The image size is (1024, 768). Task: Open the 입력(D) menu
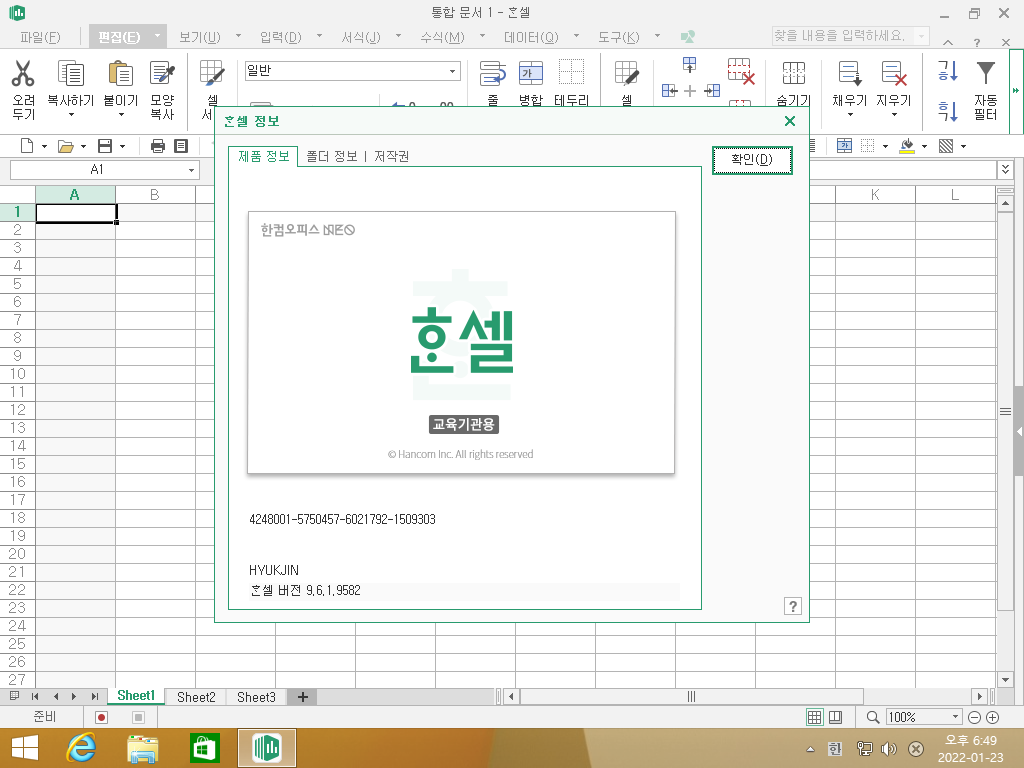pyautogui.click(x=281, y=37)
